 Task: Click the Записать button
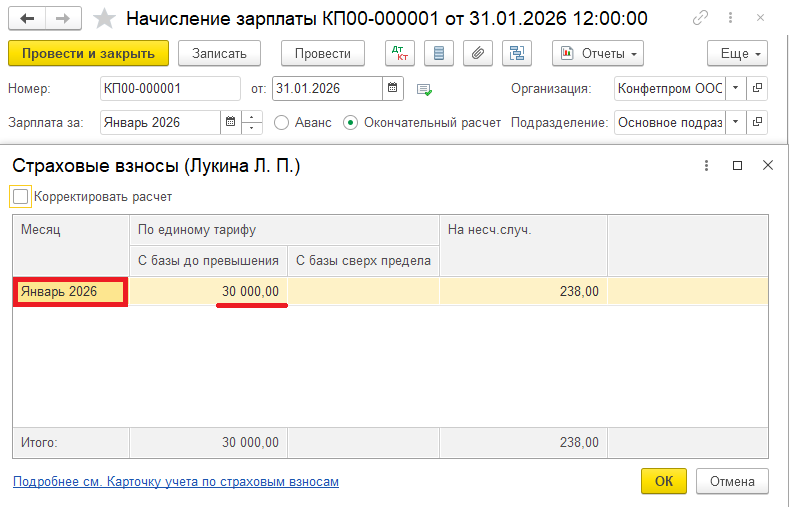click(x=219, y=53)
